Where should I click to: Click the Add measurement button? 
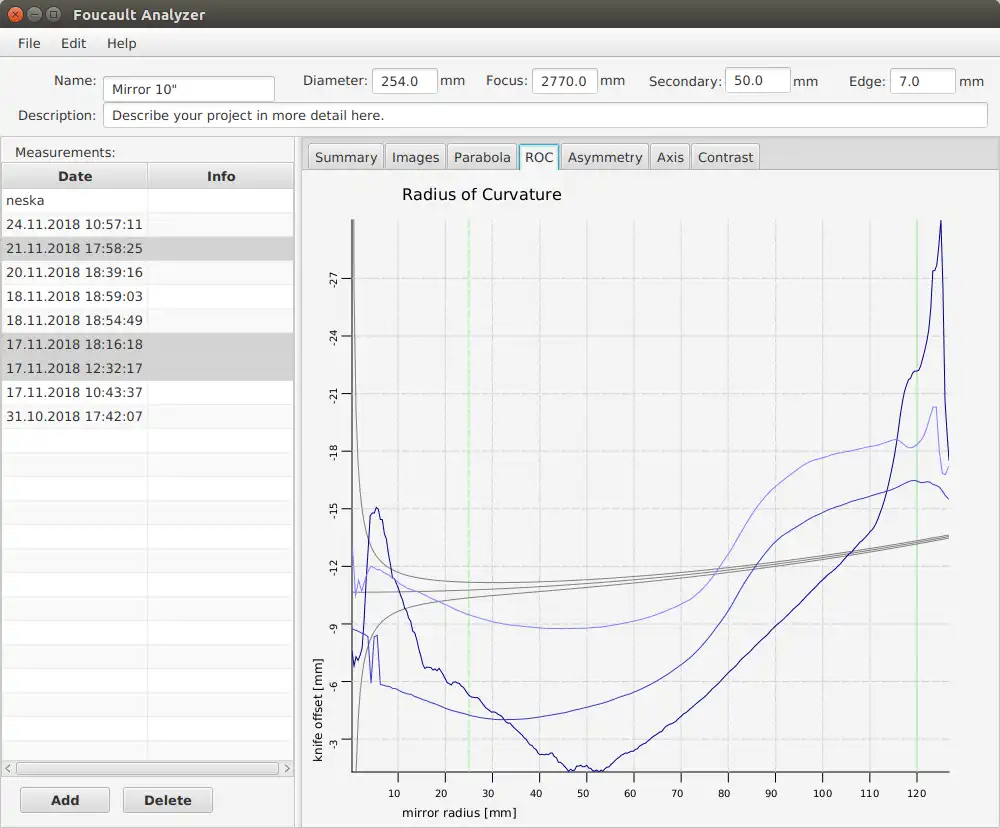click(65, 800)
